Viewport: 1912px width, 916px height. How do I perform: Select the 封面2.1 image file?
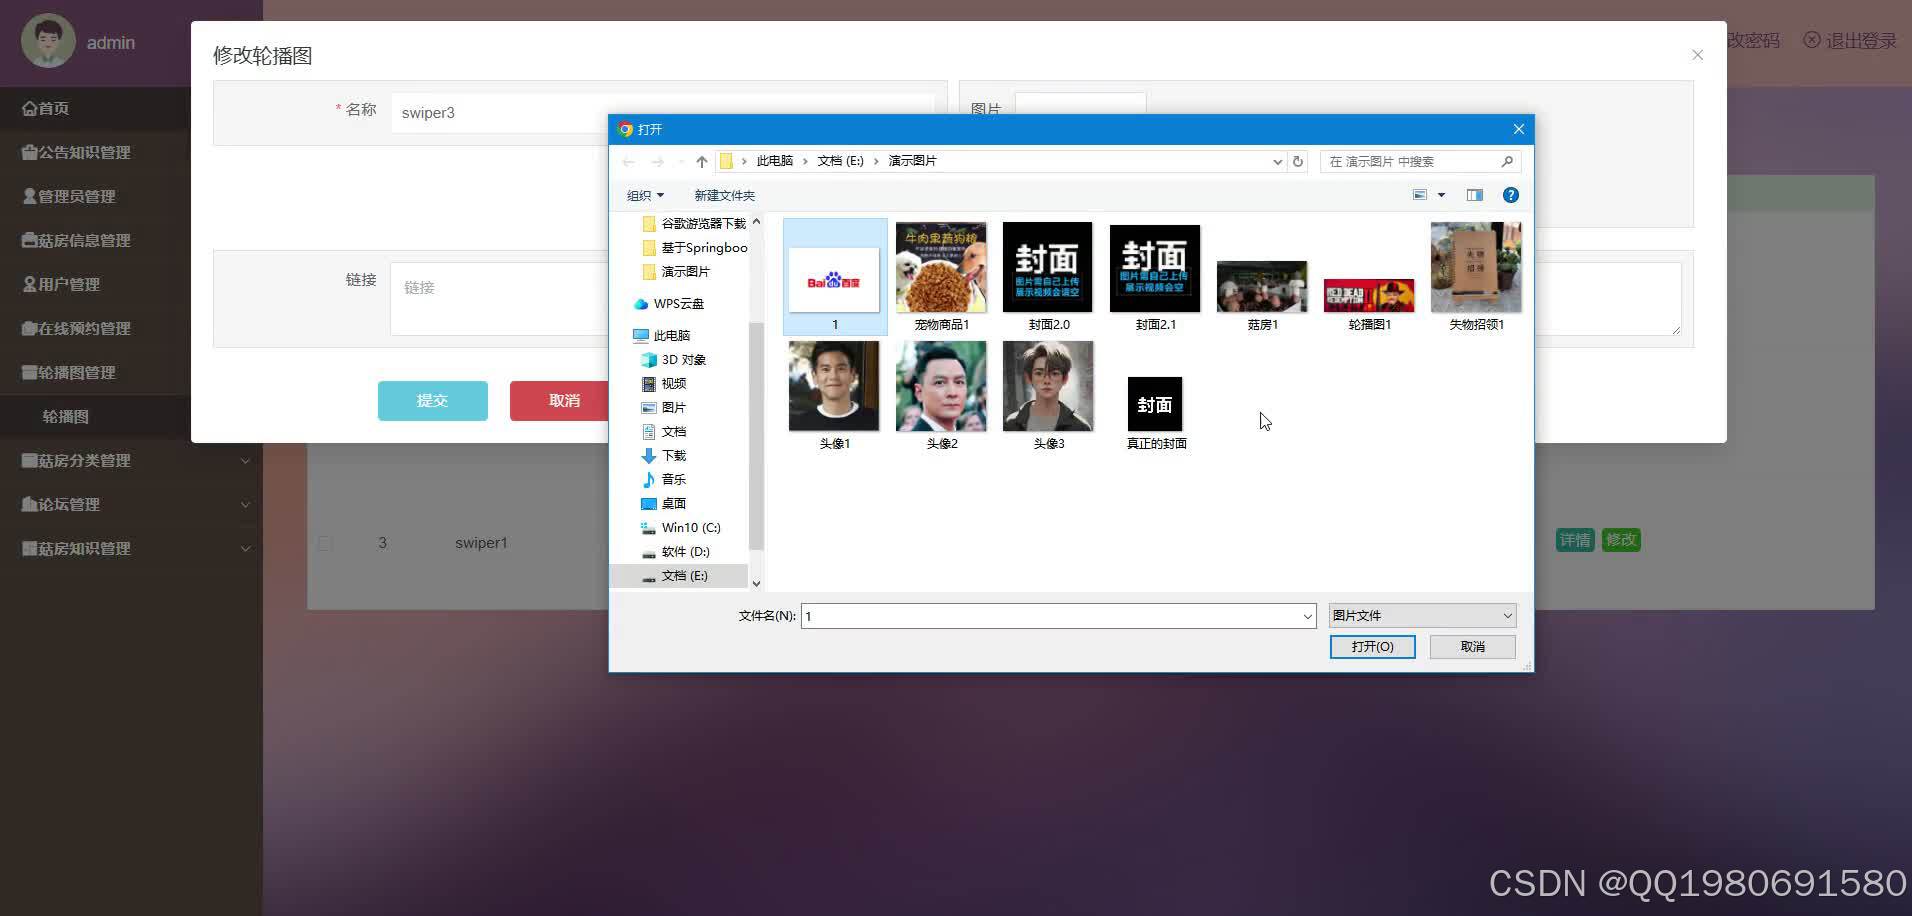pyautogui.click(x=1155, y=277)
